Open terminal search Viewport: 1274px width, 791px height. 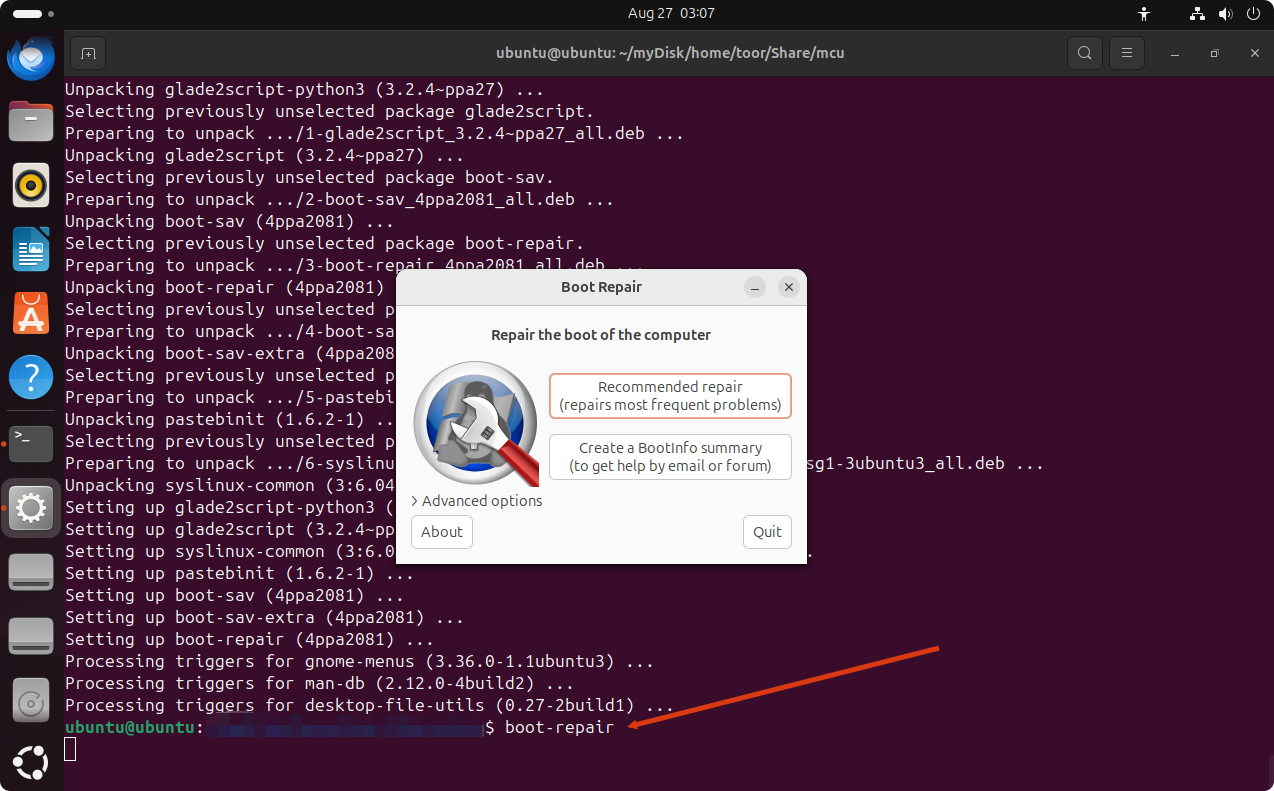click(x=1084, y=53)
